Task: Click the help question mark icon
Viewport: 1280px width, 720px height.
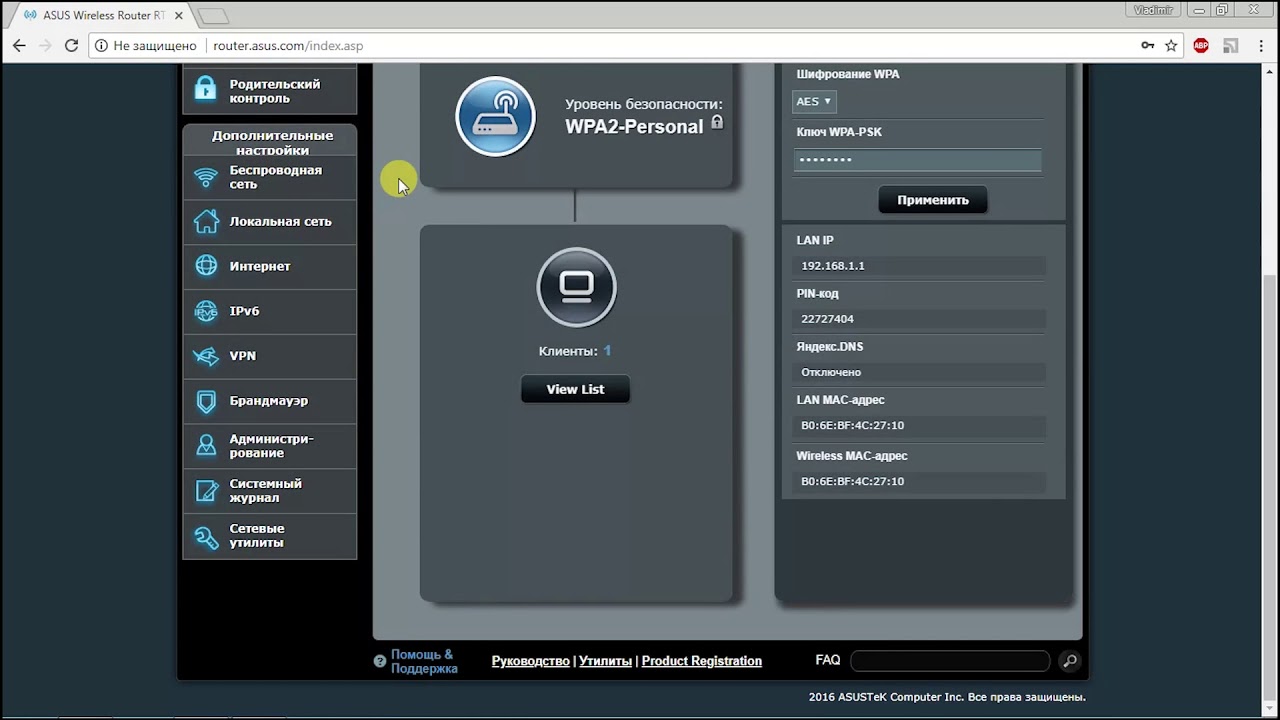Action: point(380,661)
